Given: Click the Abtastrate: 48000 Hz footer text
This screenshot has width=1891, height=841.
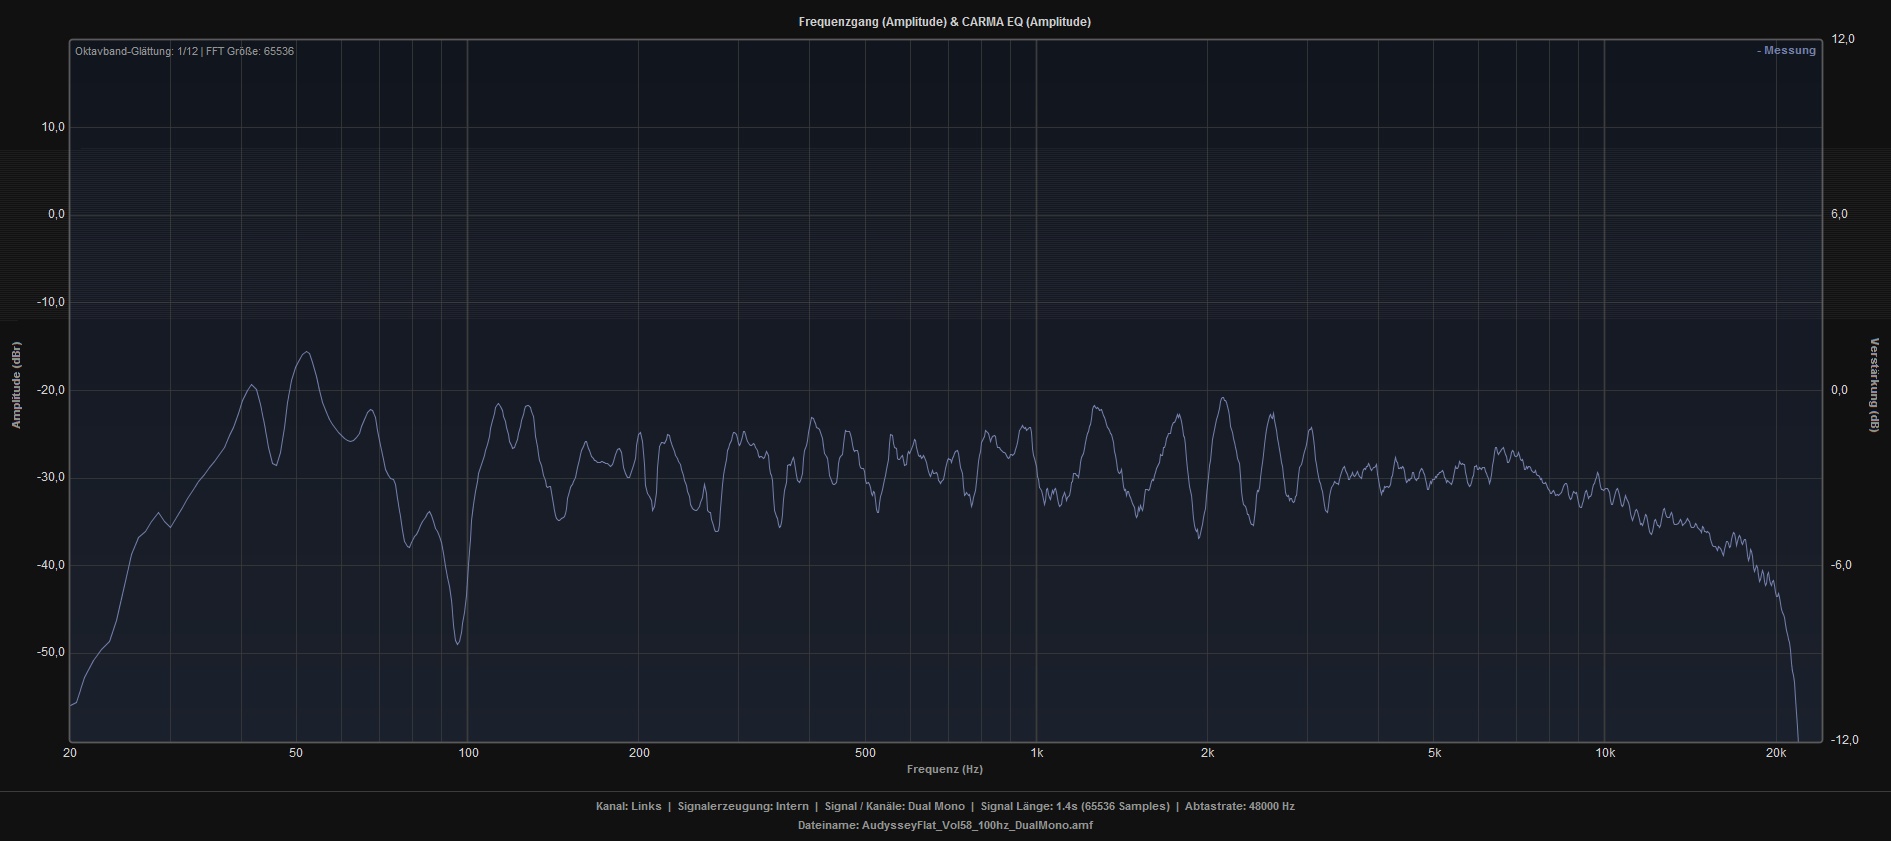Looking at the screenshot, I should pyautogui.click(x=1239, y=806).
